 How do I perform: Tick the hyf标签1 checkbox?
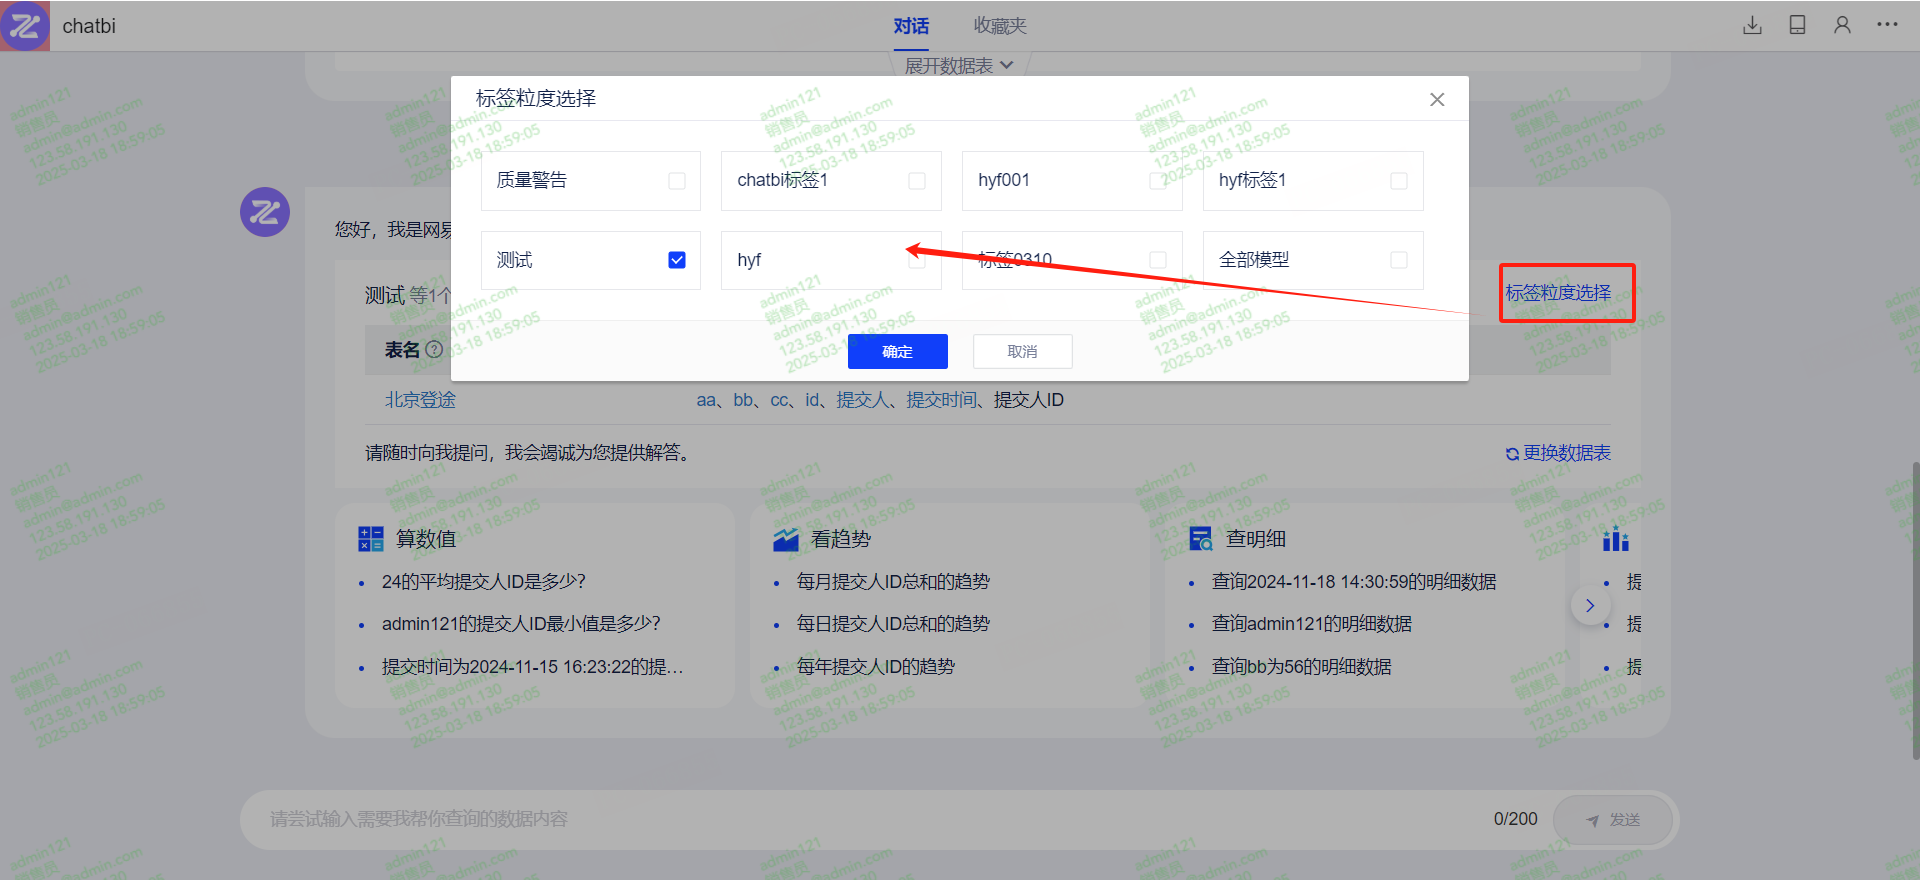coord(1399,181)
